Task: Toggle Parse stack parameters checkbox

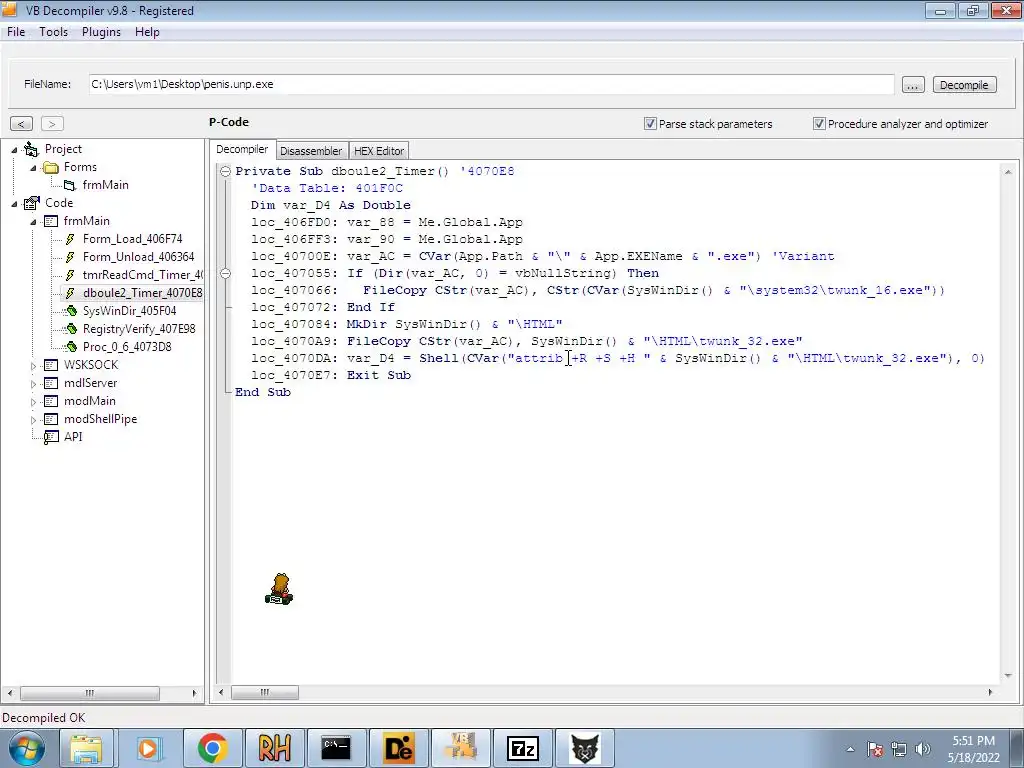Action: coord(650,123)
